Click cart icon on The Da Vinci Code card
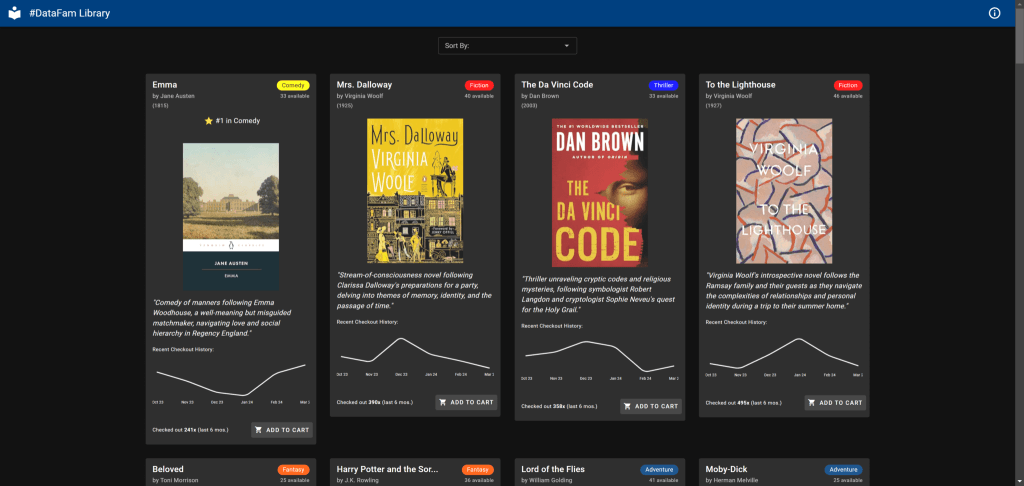The width and height of the screenshot is (1024, 486). 628,406
